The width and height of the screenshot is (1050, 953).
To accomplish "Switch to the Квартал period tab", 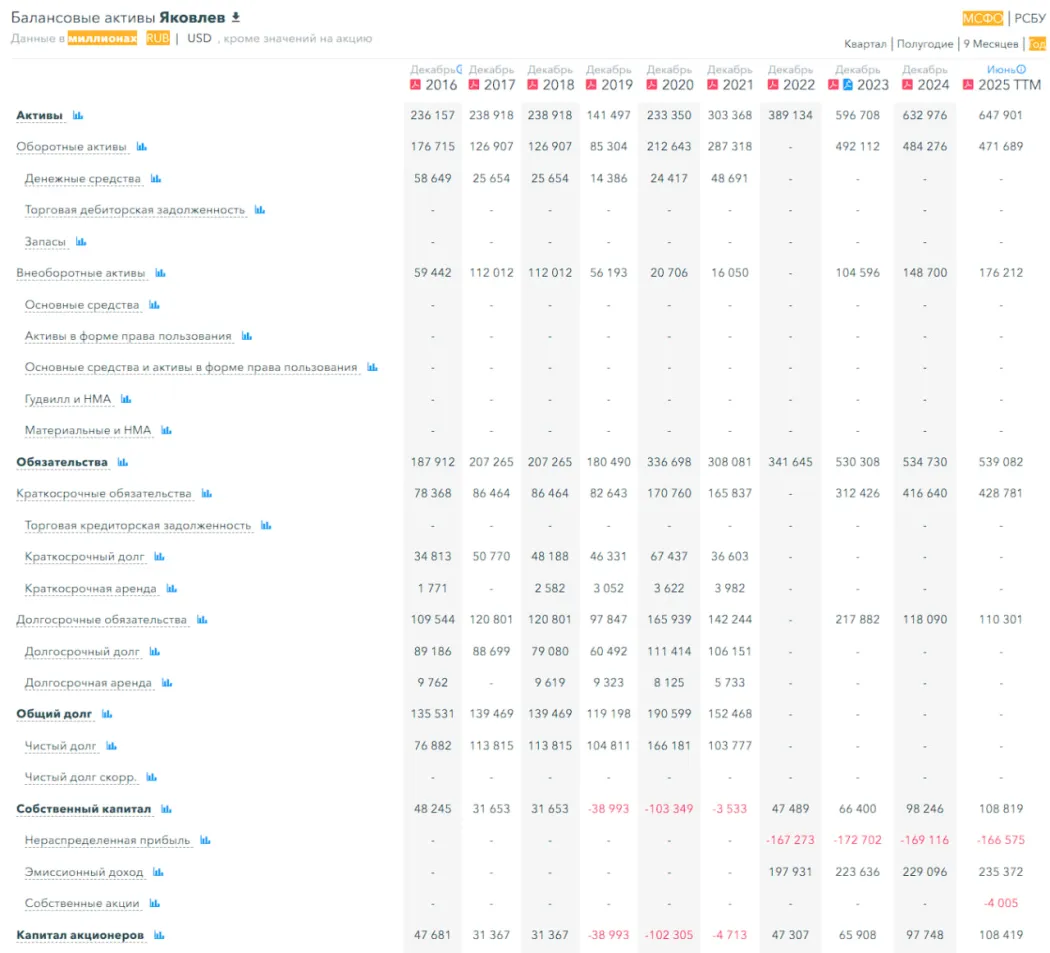I will (x=865, y=44).
